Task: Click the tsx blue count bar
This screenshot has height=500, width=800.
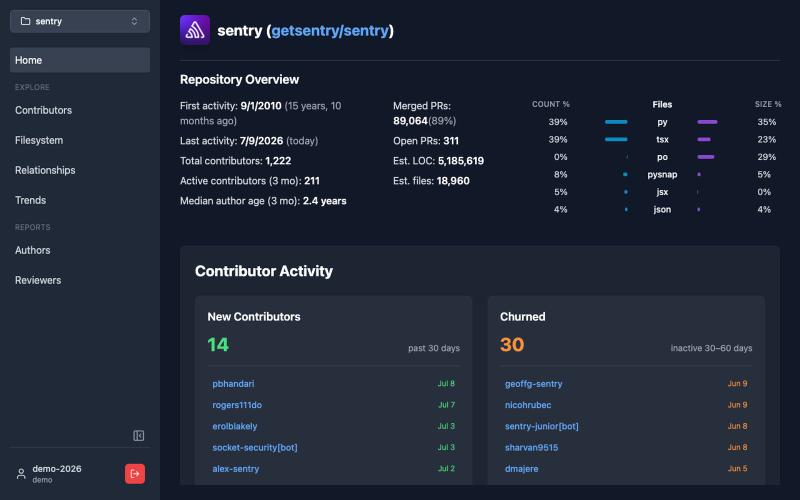Action: click(x=616, y=139)
